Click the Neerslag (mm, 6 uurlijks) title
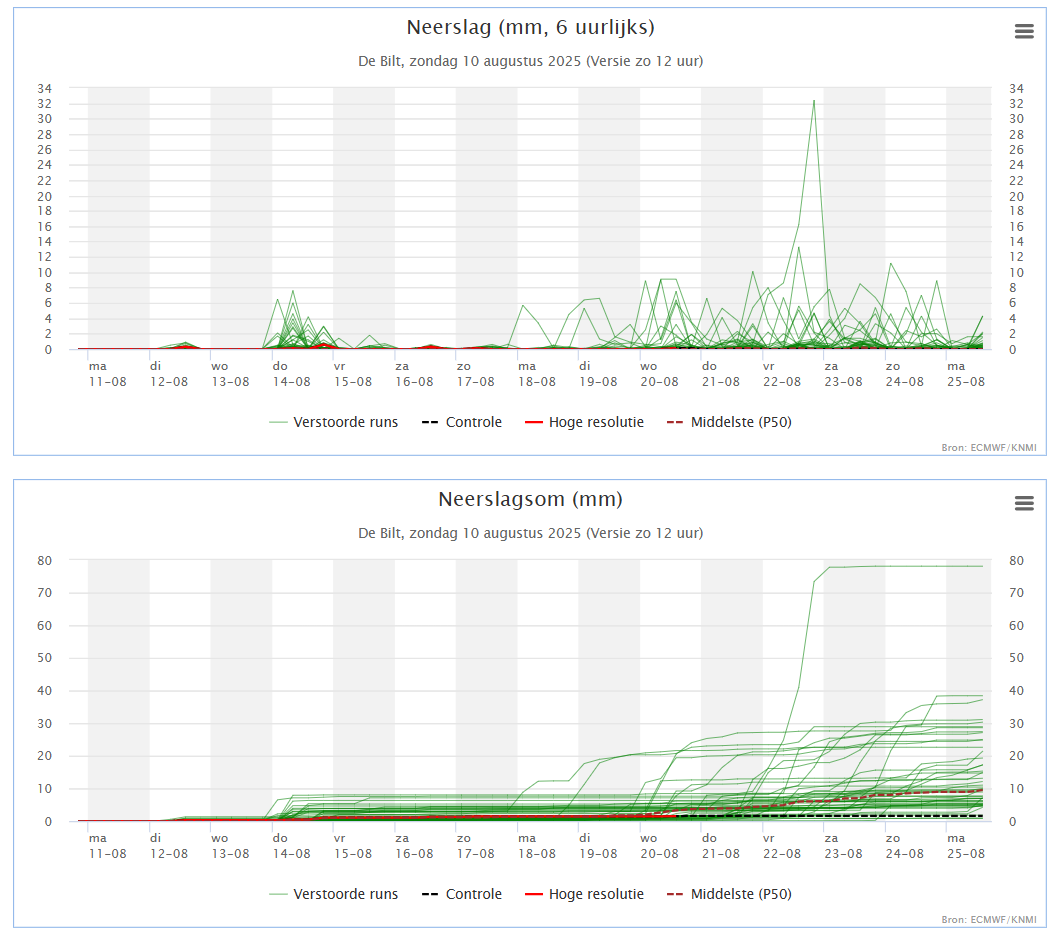 pos(530,27)
